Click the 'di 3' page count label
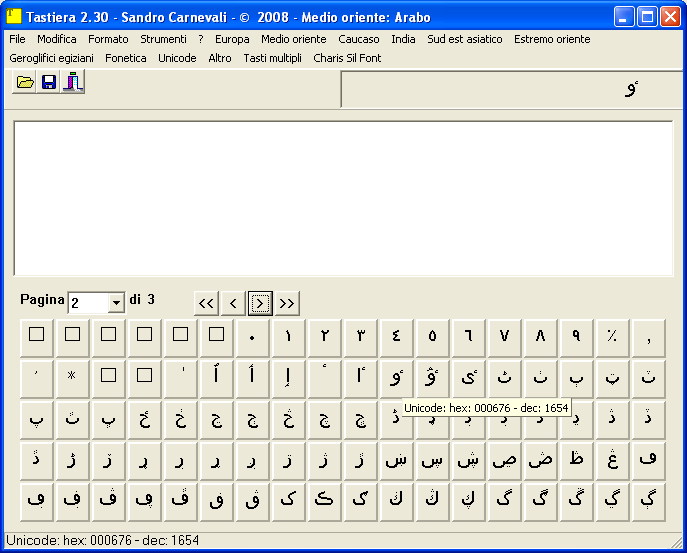The height and width of the screenshot is (553, 687). coord(142,300)
